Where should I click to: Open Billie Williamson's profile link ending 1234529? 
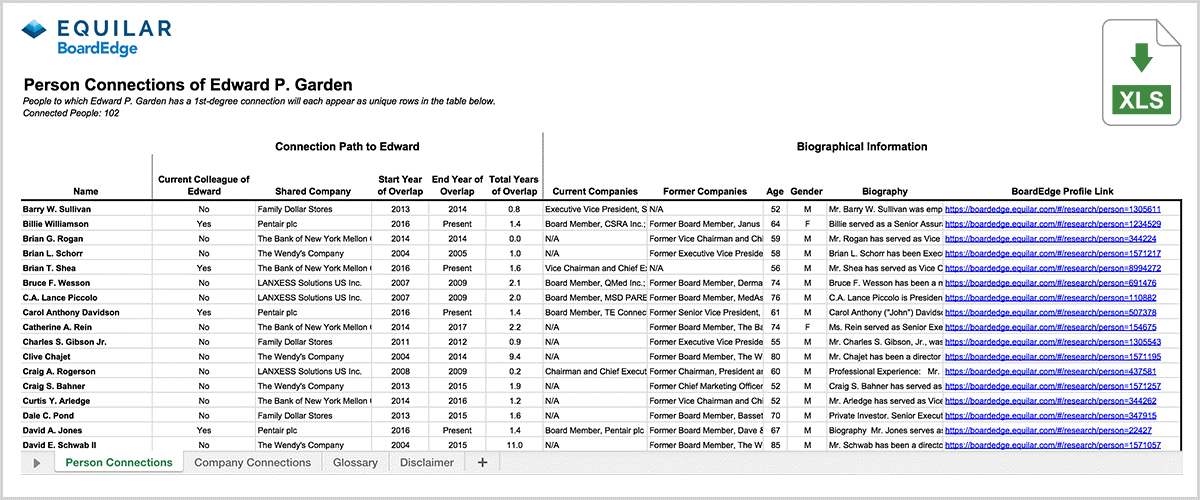(x=1053, y=224)
